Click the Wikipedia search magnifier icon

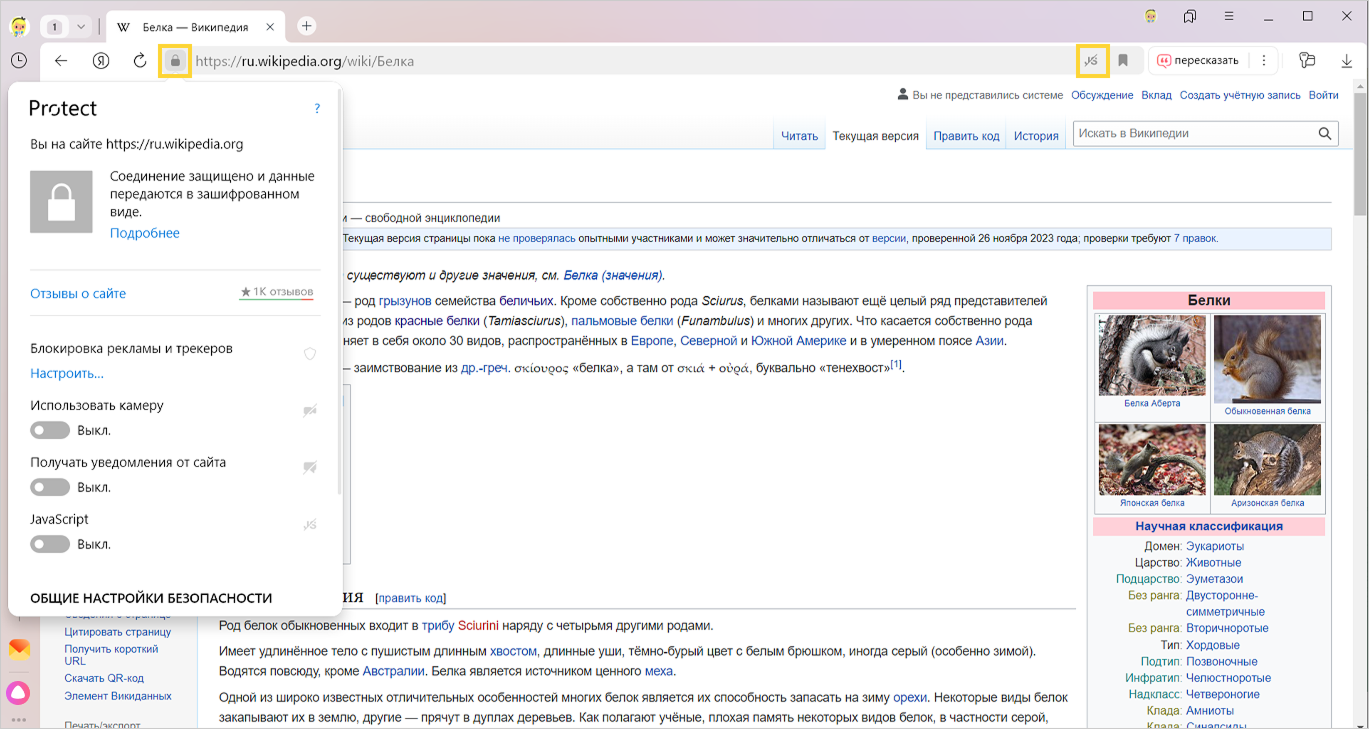1325,134
